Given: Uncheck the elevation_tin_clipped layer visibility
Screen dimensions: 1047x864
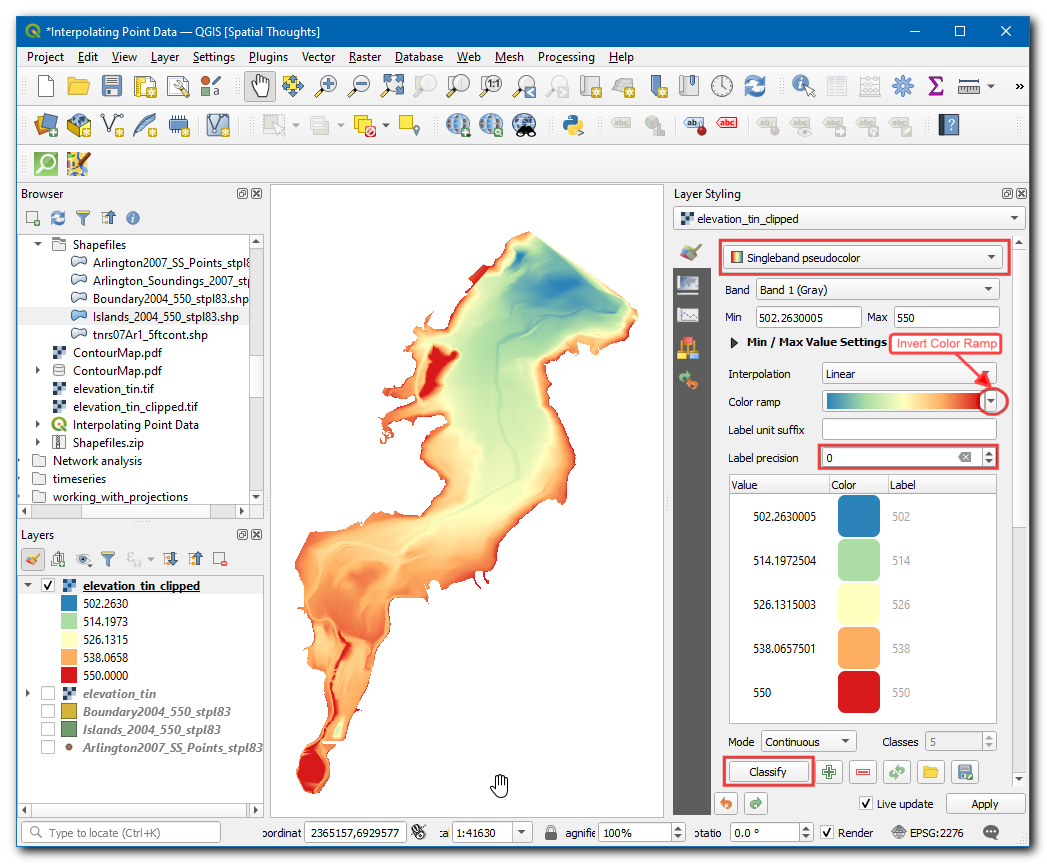Looking at the screenshot, I should pyautogui.click(x=48, y=586).
